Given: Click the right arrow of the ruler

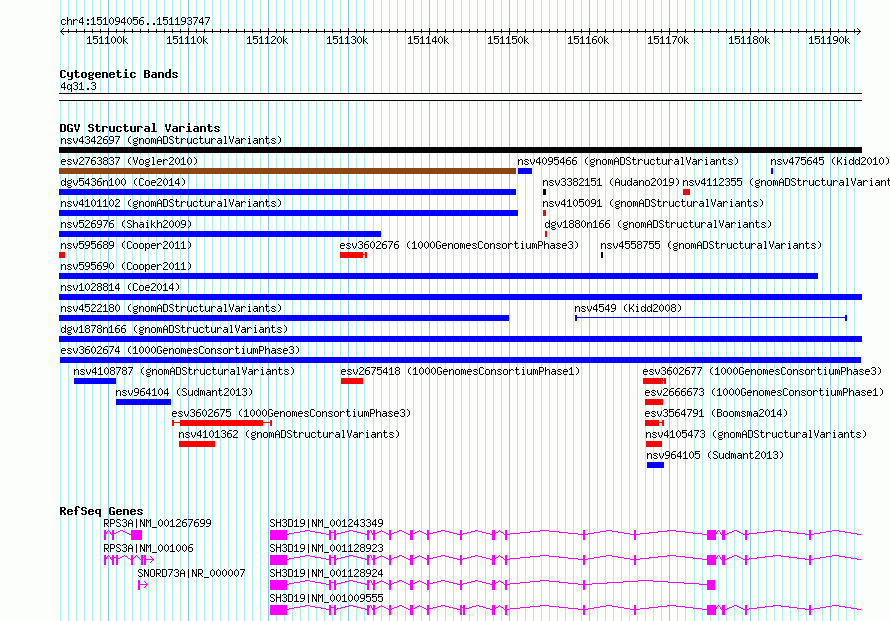Looking at the screenshot, I should (859, 31).
